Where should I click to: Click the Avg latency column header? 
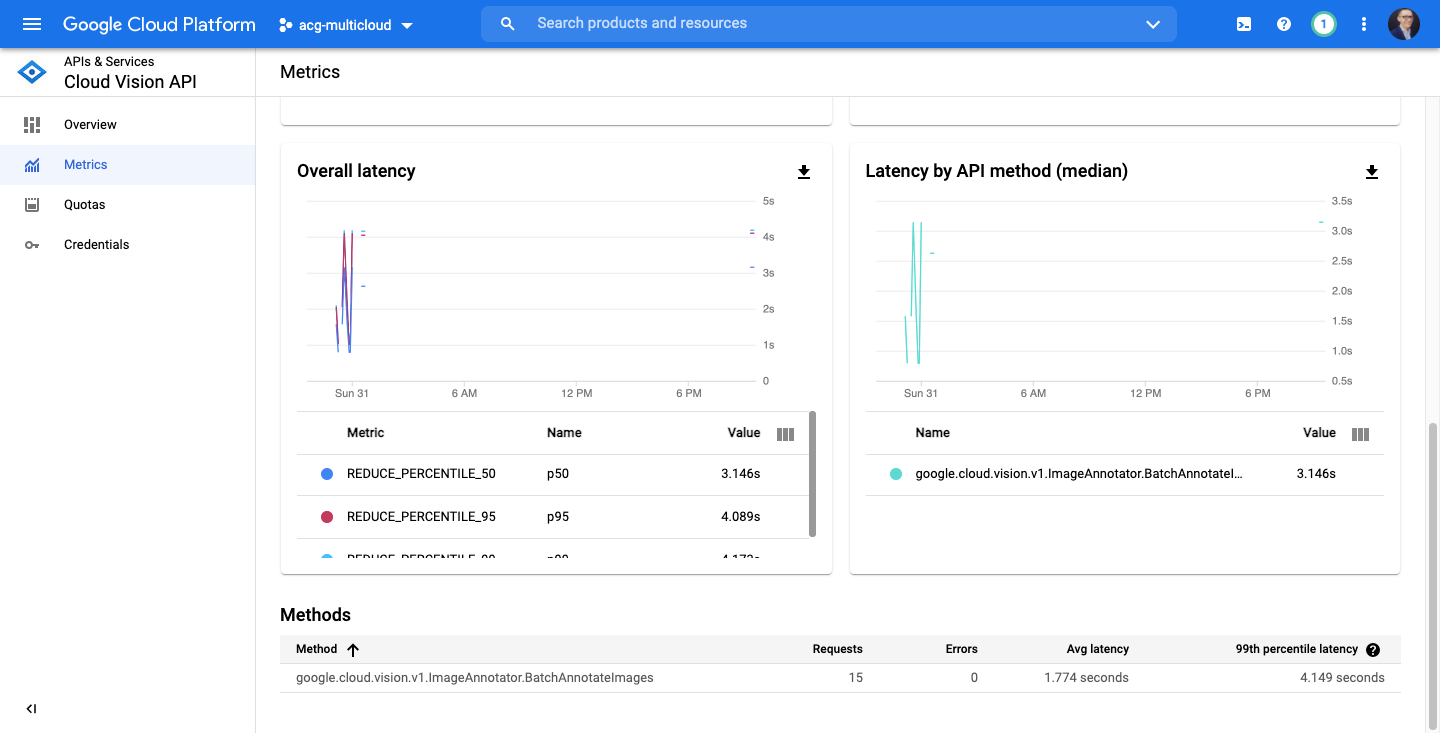coord(1098,649)
